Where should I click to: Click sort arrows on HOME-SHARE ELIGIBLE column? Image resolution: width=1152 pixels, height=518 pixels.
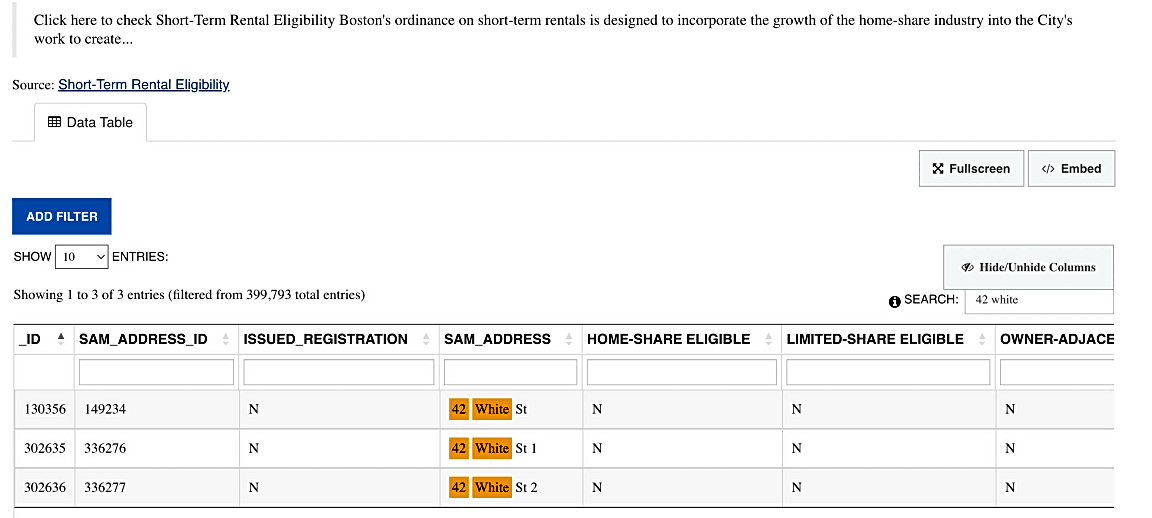[768, 339]
